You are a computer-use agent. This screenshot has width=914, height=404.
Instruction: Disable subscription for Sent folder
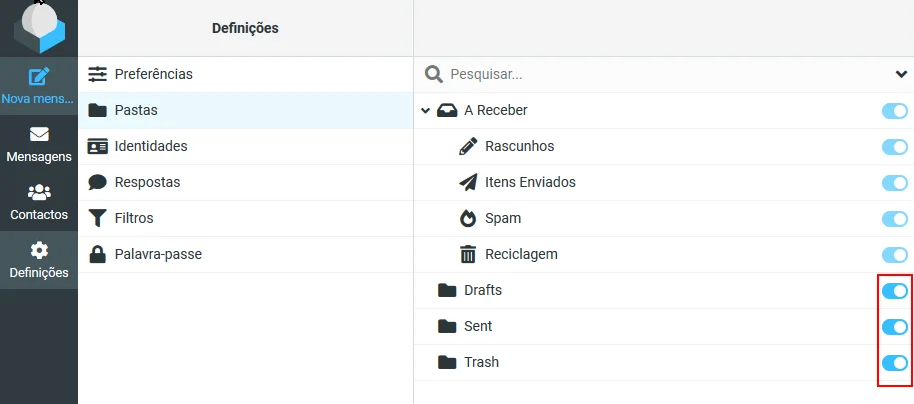tap(894, 327)
